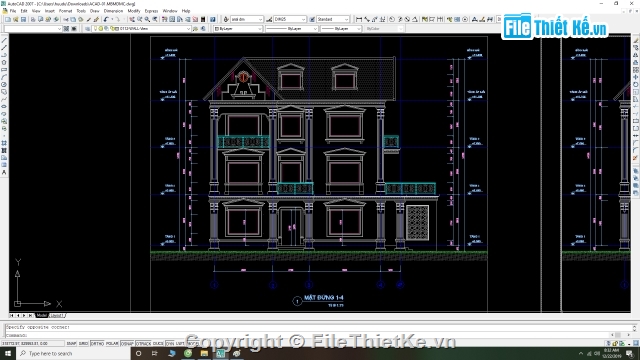The height and width of the screenshot is (360, 640).
Task: Open the Format menu
Action: point(65,11)
